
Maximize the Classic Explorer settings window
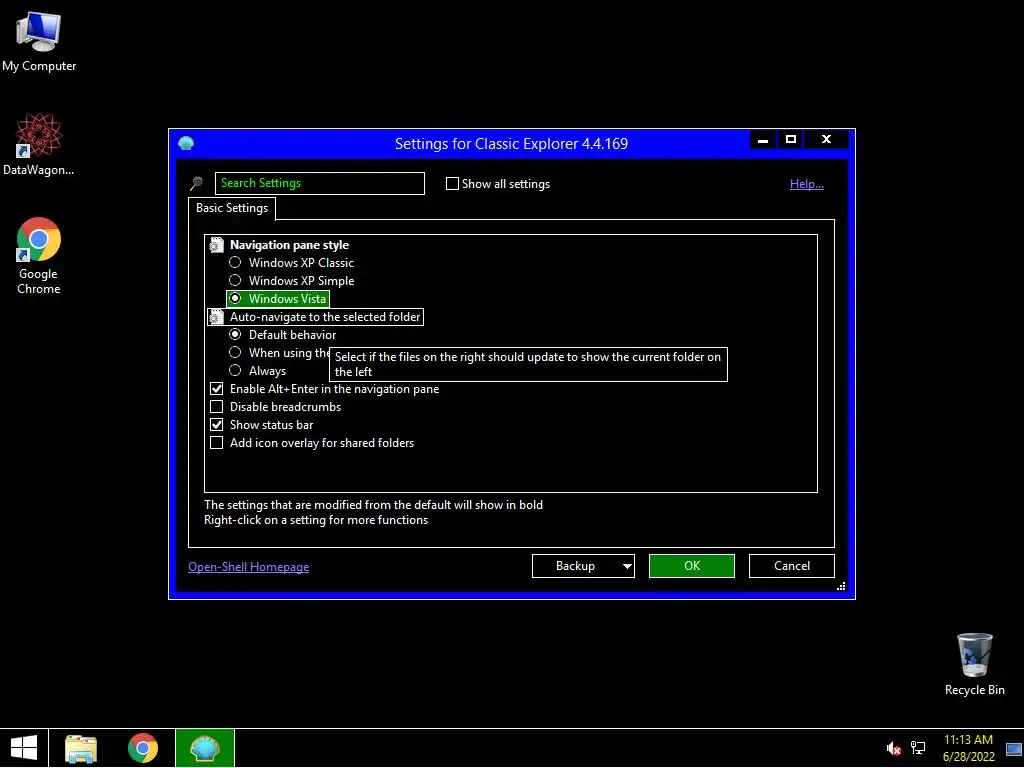[791, 140]
